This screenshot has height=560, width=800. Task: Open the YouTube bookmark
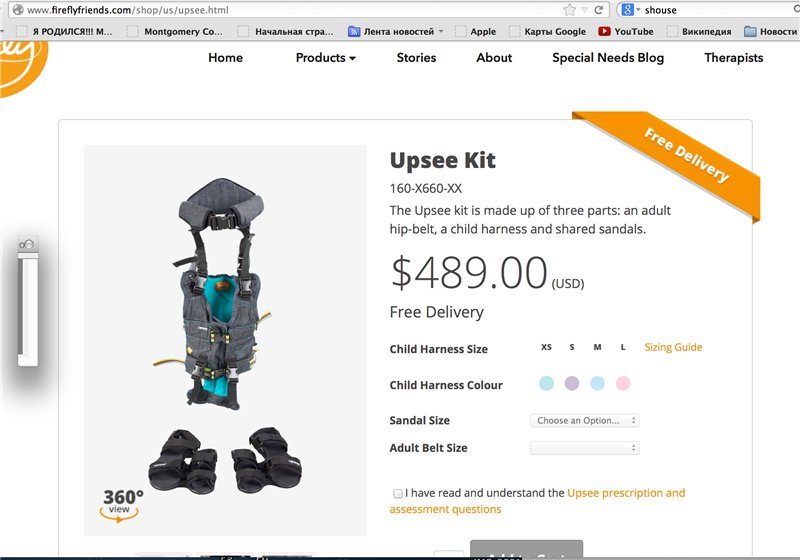pyautogui.click(x=626, y=32)
